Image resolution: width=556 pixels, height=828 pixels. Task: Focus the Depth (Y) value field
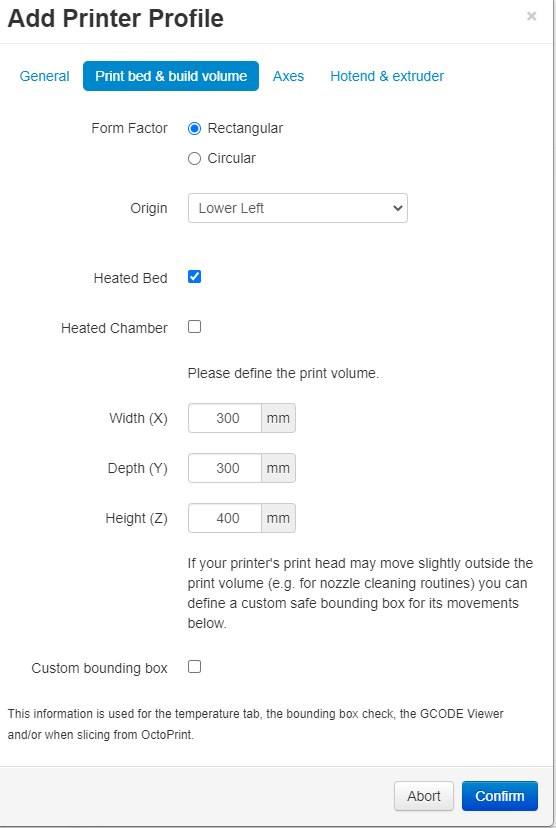pyautogui.click(x=225, y=468)
